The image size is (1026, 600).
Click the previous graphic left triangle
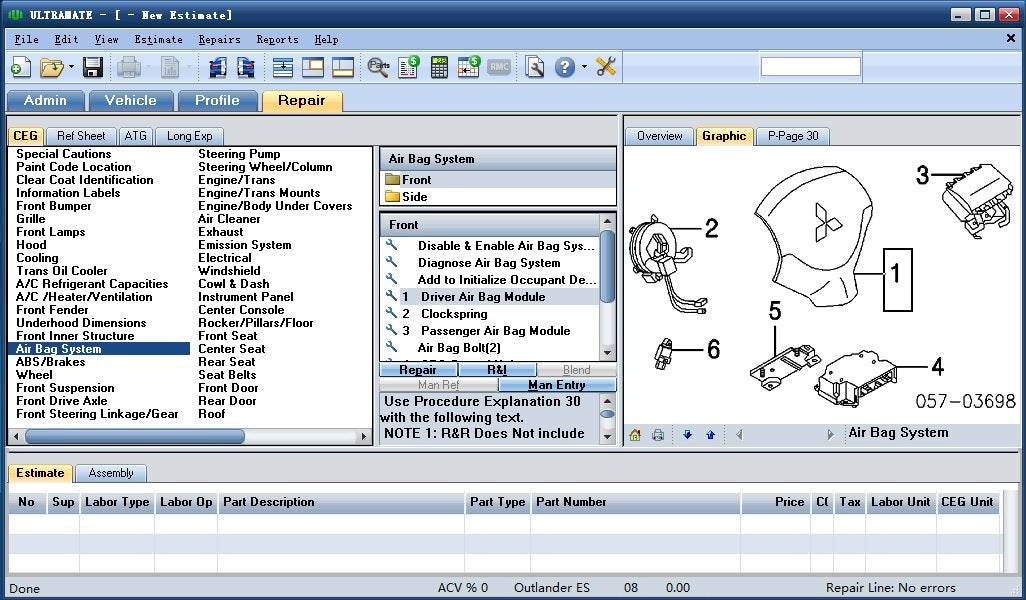coord(739,434)
